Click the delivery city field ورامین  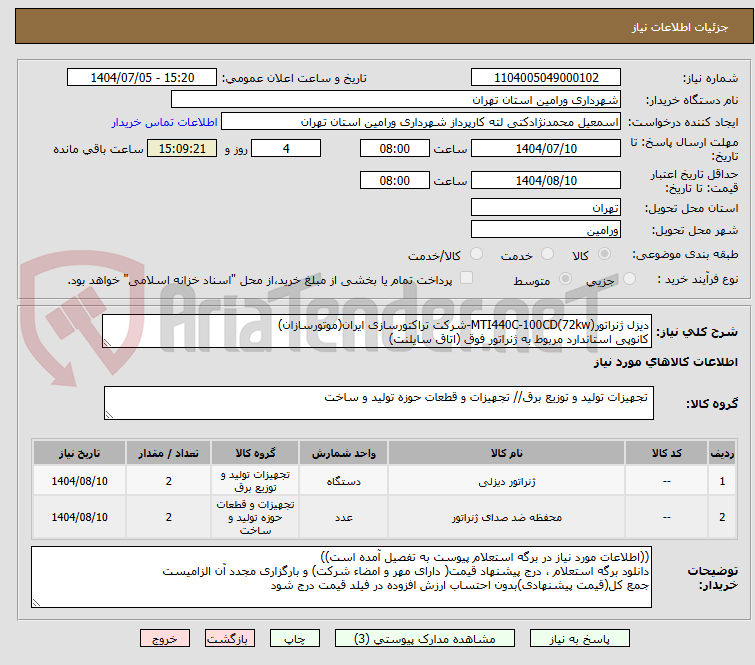tap(546, 229)
